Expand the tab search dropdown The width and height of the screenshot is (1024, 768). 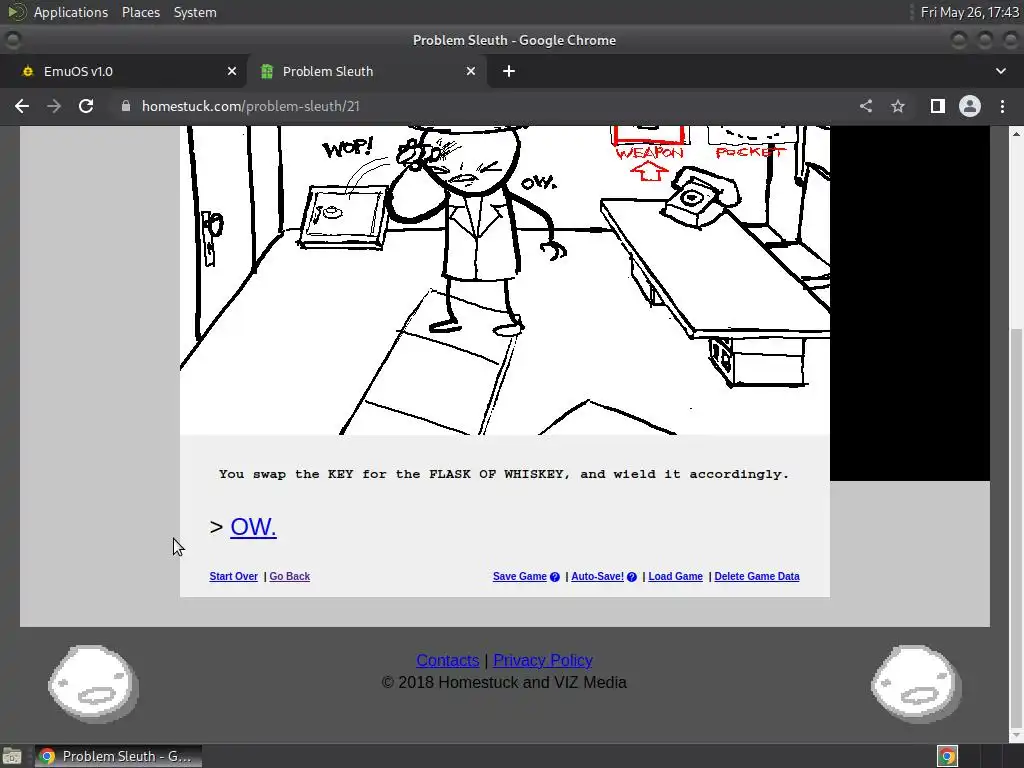pyautogui.click(x=1000, y=71)
